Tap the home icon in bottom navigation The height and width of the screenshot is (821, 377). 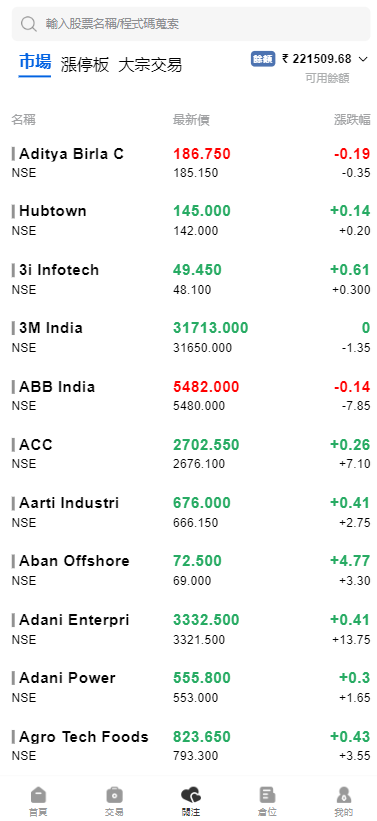coord(38,794)
